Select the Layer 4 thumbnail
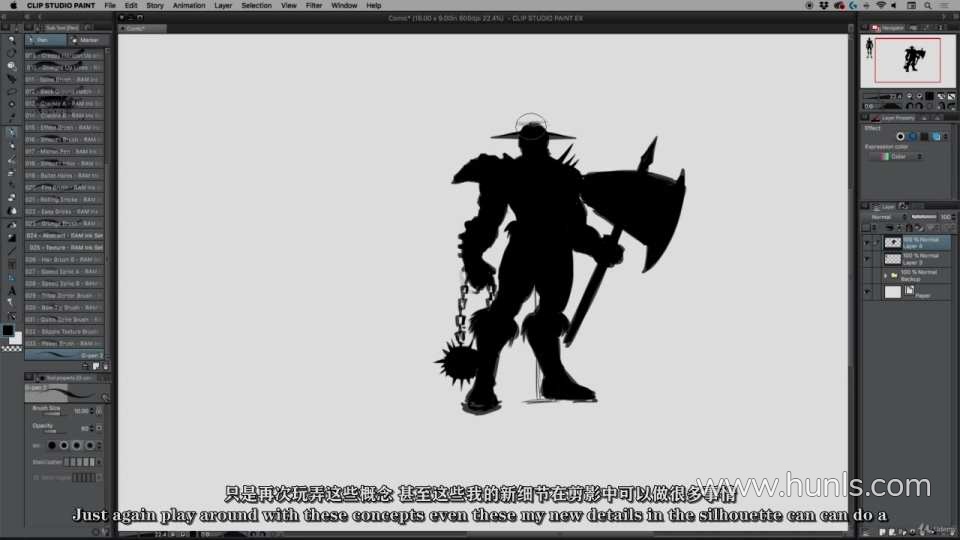Viewport: 960px width, 540px height. click(893, 243)
